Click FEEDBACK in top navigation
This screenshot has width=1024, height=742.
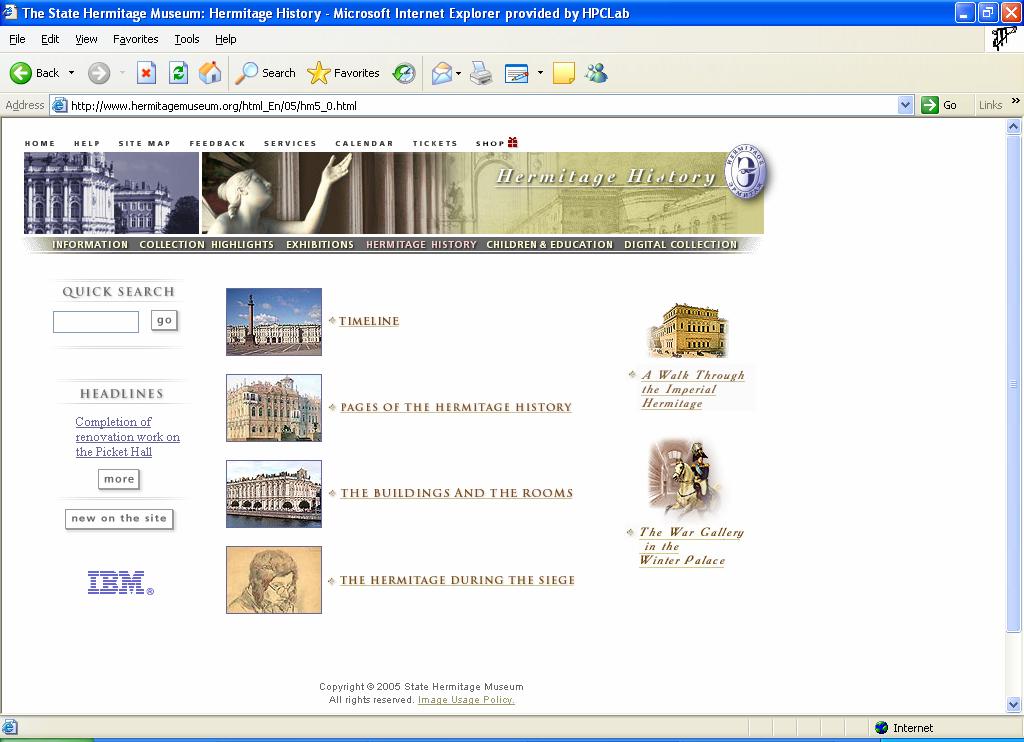click(217, 143)
